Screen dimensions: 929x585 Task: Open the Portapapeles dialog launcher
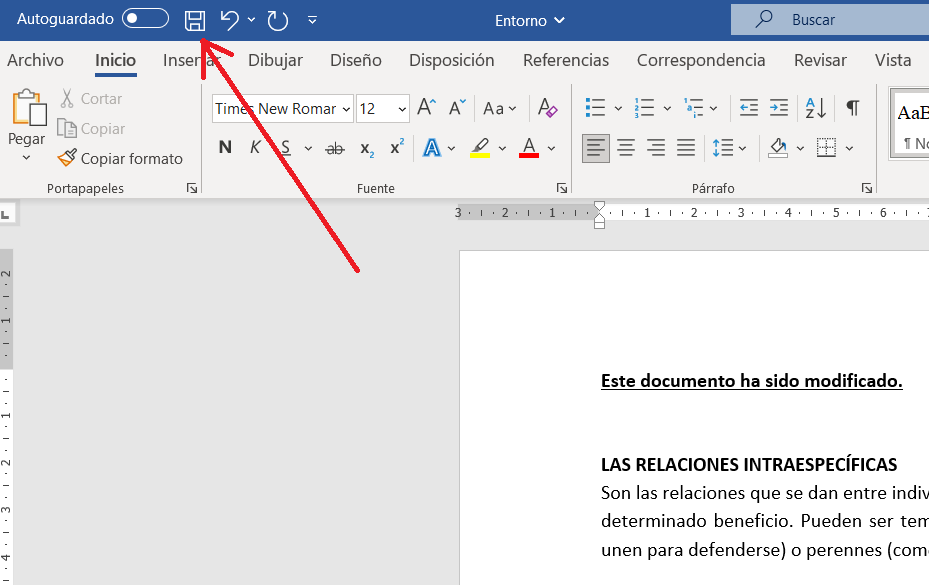192,188
